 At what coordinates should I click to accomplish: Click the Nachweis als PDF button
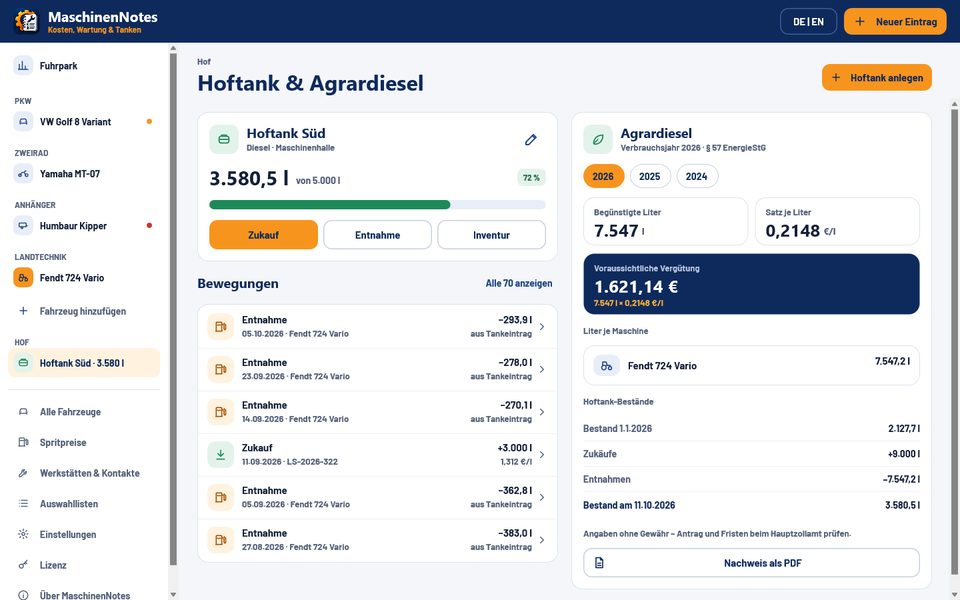(751, 563)
